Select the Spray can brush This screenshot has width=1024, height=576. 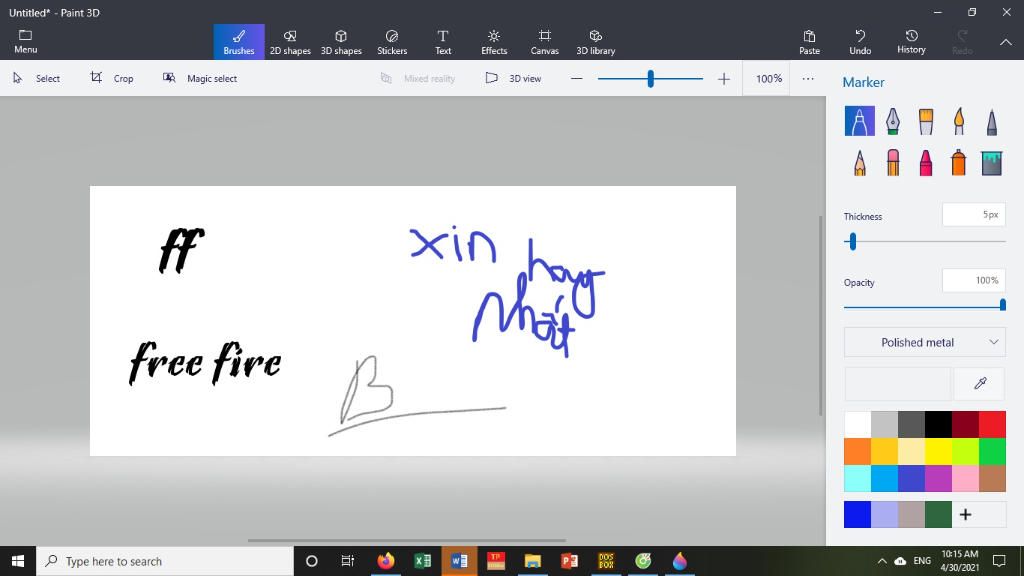point(959,163)
